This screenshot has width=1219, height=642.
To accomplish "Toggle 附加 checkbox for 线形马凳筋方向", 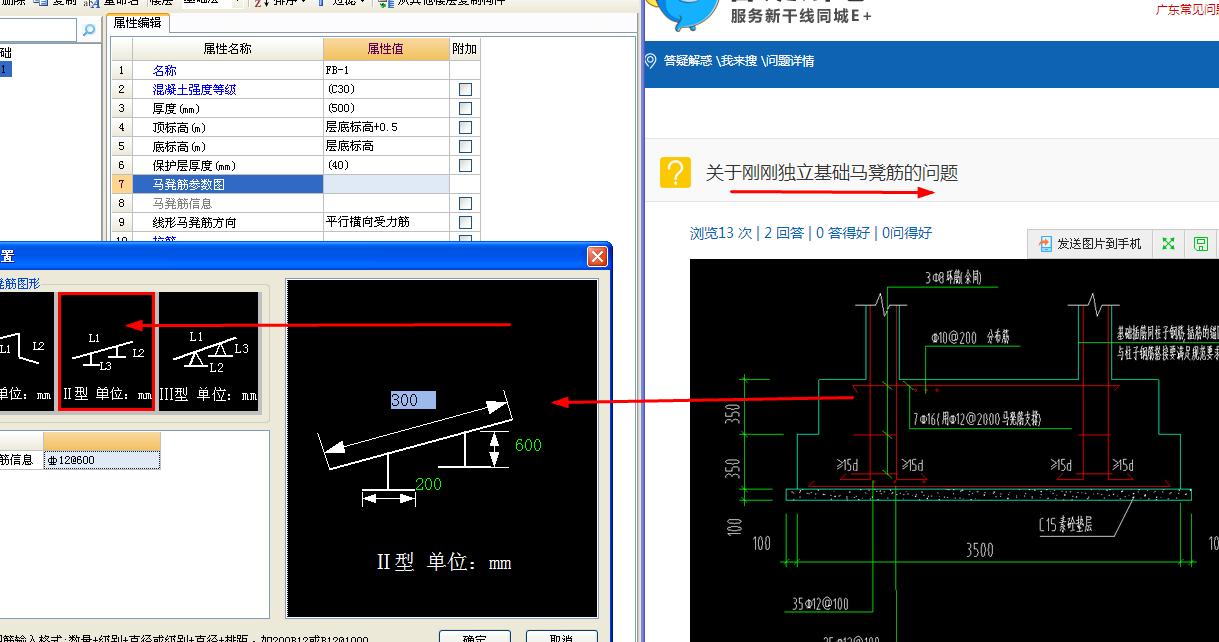I will [x=465, y=223].
